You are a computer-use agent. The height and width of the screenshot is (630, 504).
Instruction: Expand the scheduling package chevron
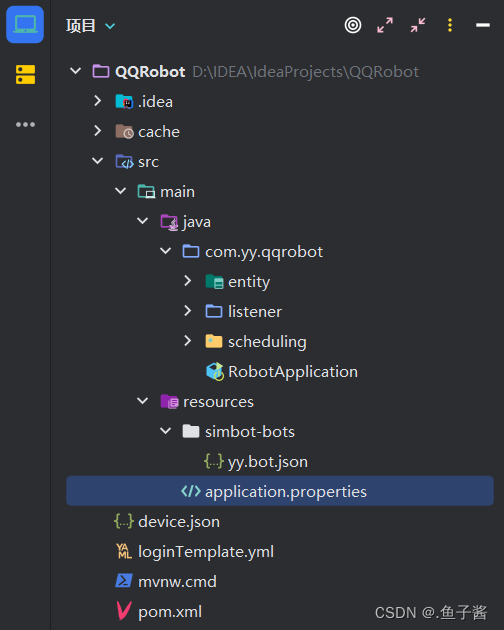(188, 341)
